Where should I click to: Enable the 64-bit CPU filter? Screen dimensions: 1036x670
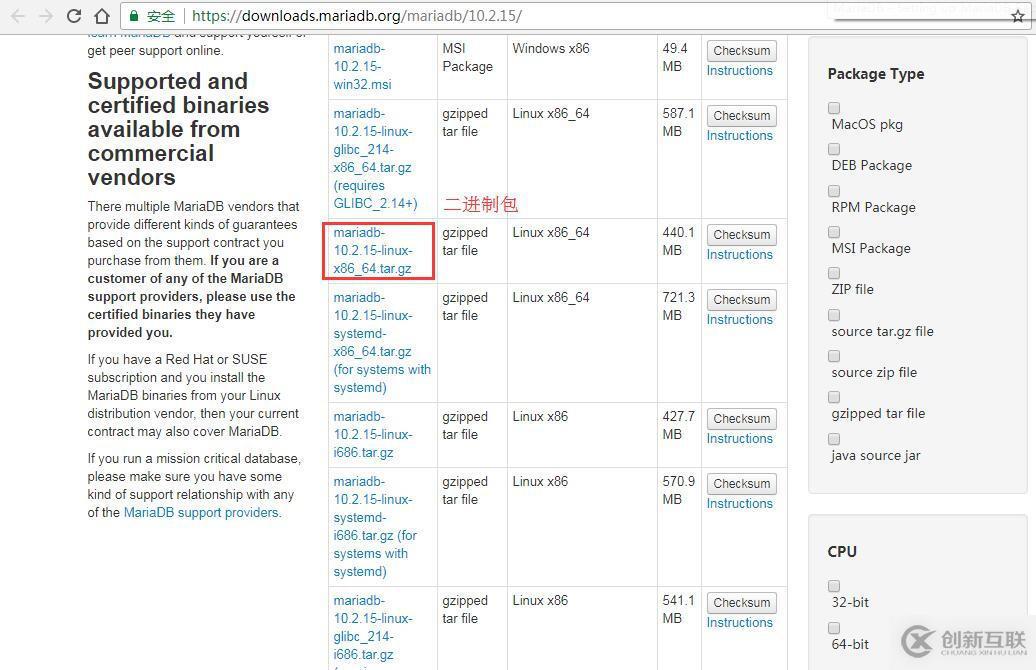[x=834, y=627]
